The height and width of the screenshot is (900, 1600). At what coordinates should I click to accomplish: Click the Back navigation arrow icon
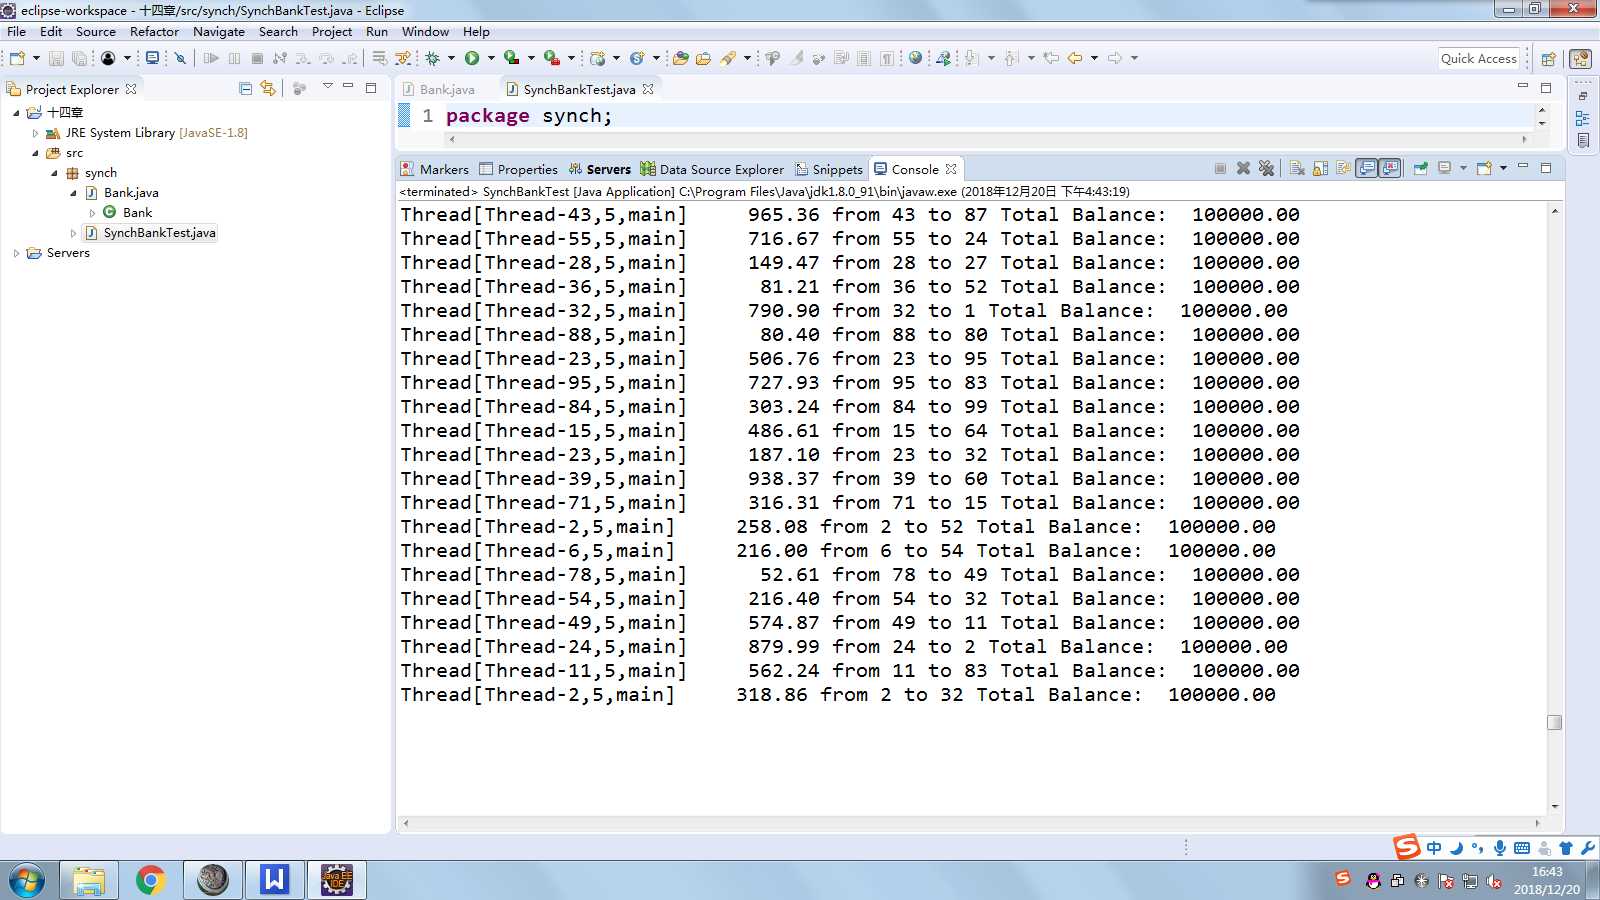coord(1074,58)
